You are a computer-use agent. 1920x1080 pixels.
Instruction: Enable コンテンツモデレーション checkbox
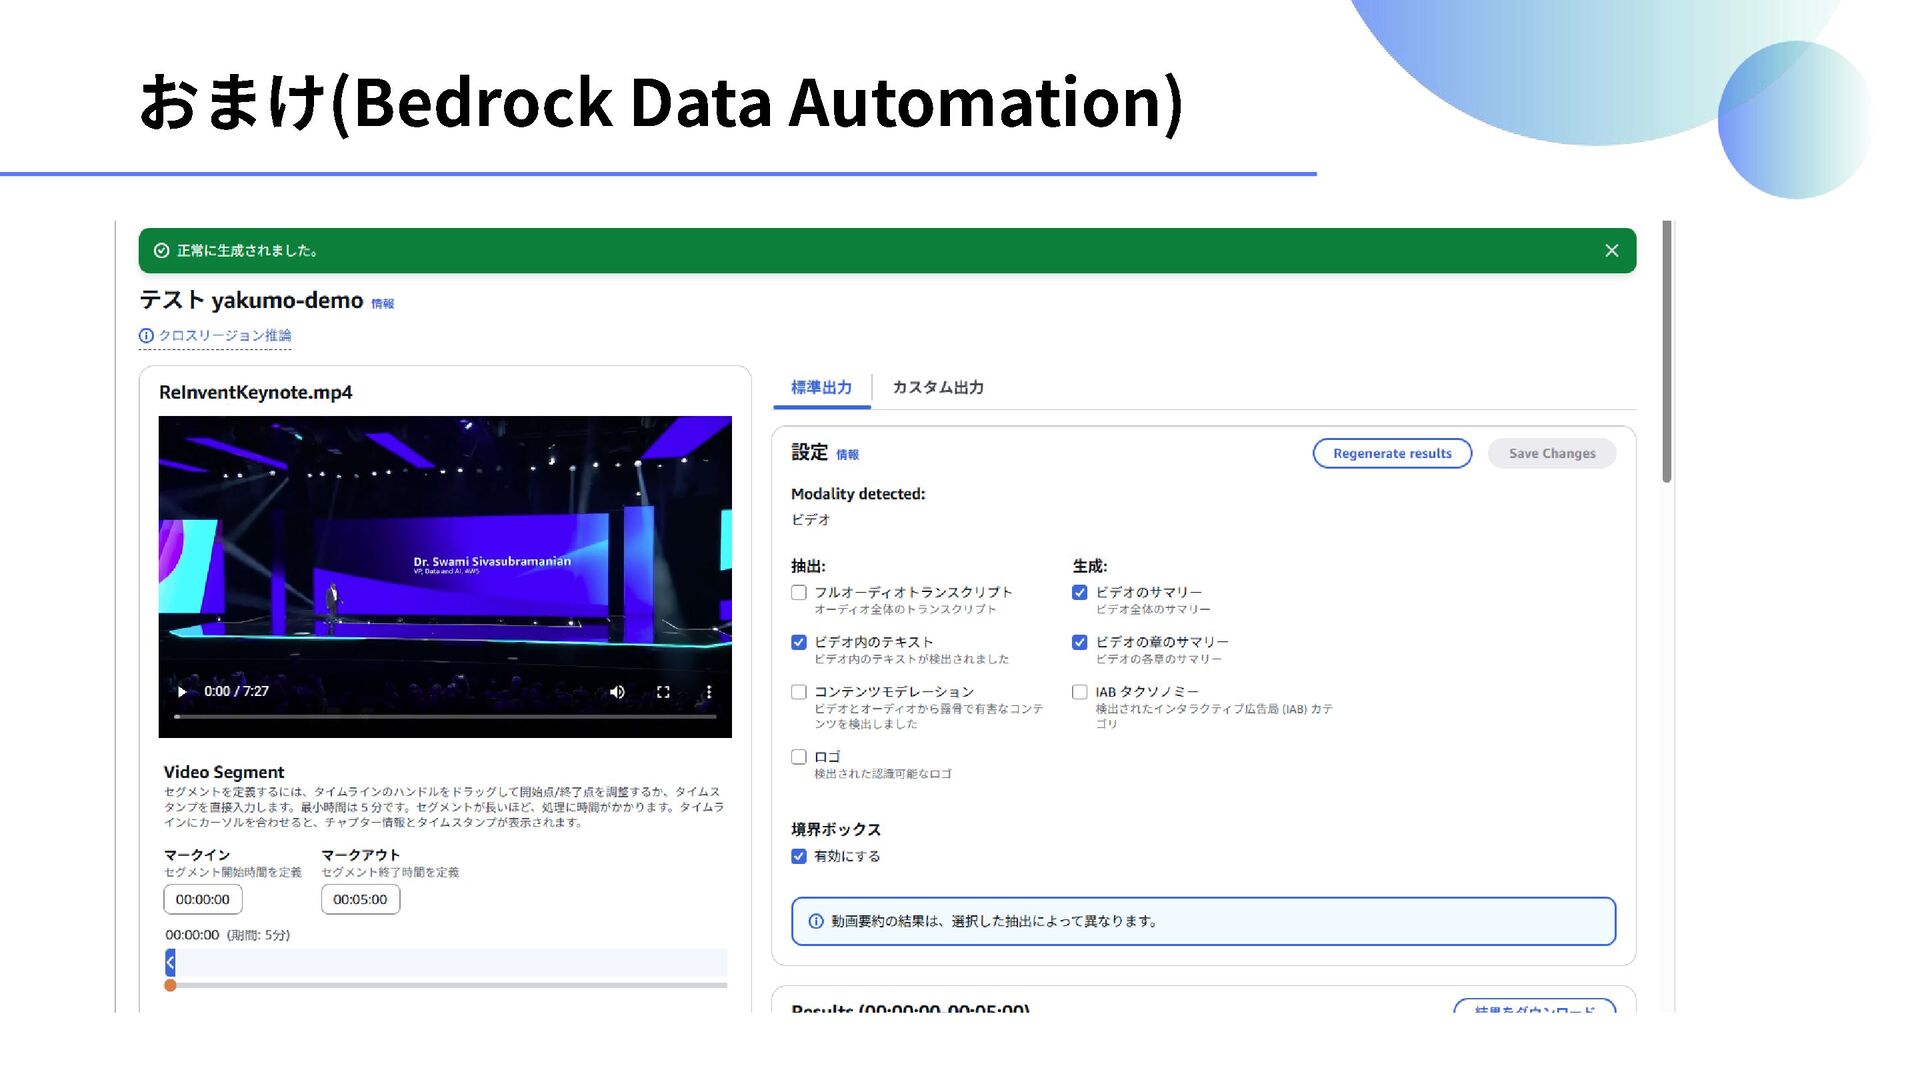(799, 692)
